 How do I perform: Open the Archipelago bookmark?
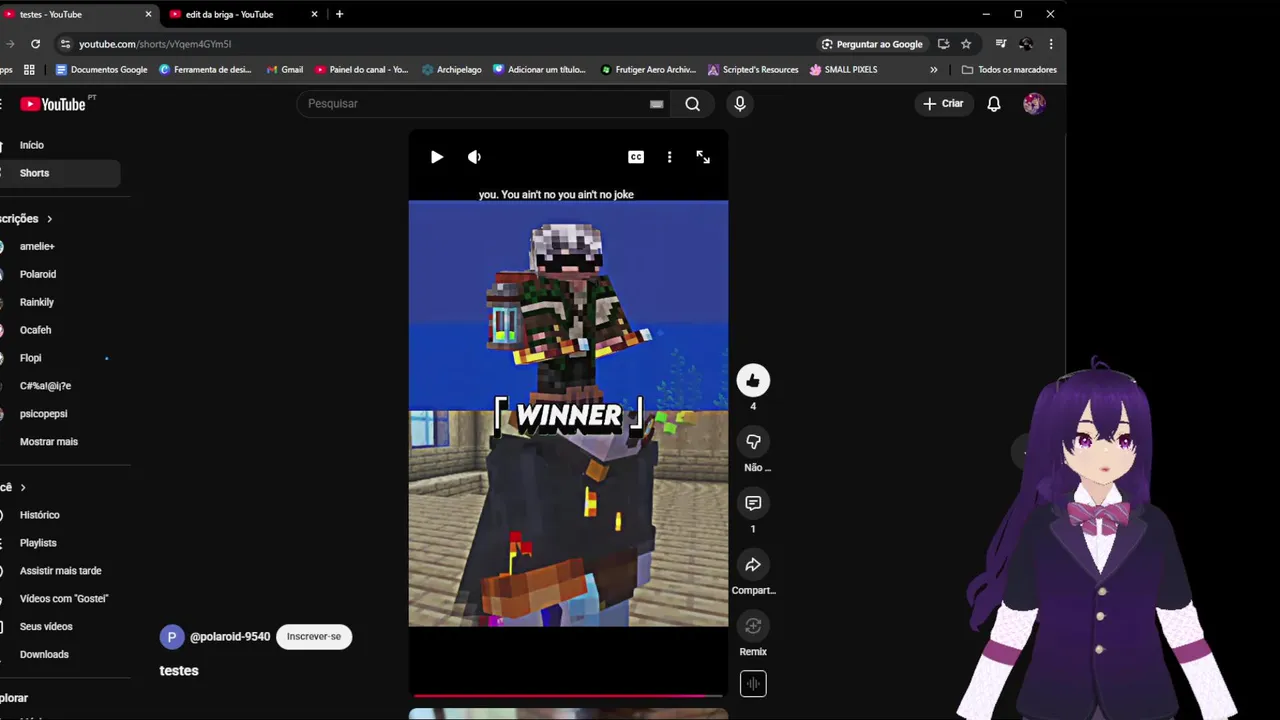pyautogui.click(x=452, y=70)
